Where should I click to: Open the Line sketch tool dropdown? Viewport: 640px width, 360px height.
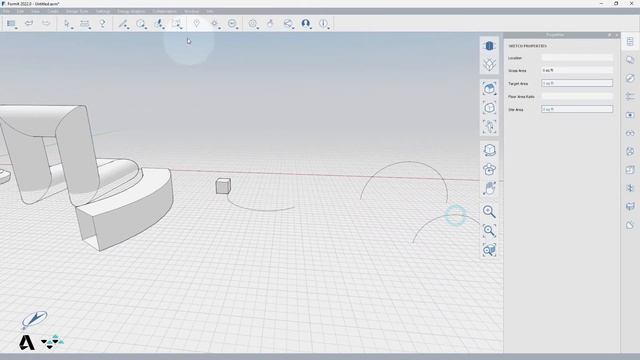pyautogui.click(x=123, y=24)
